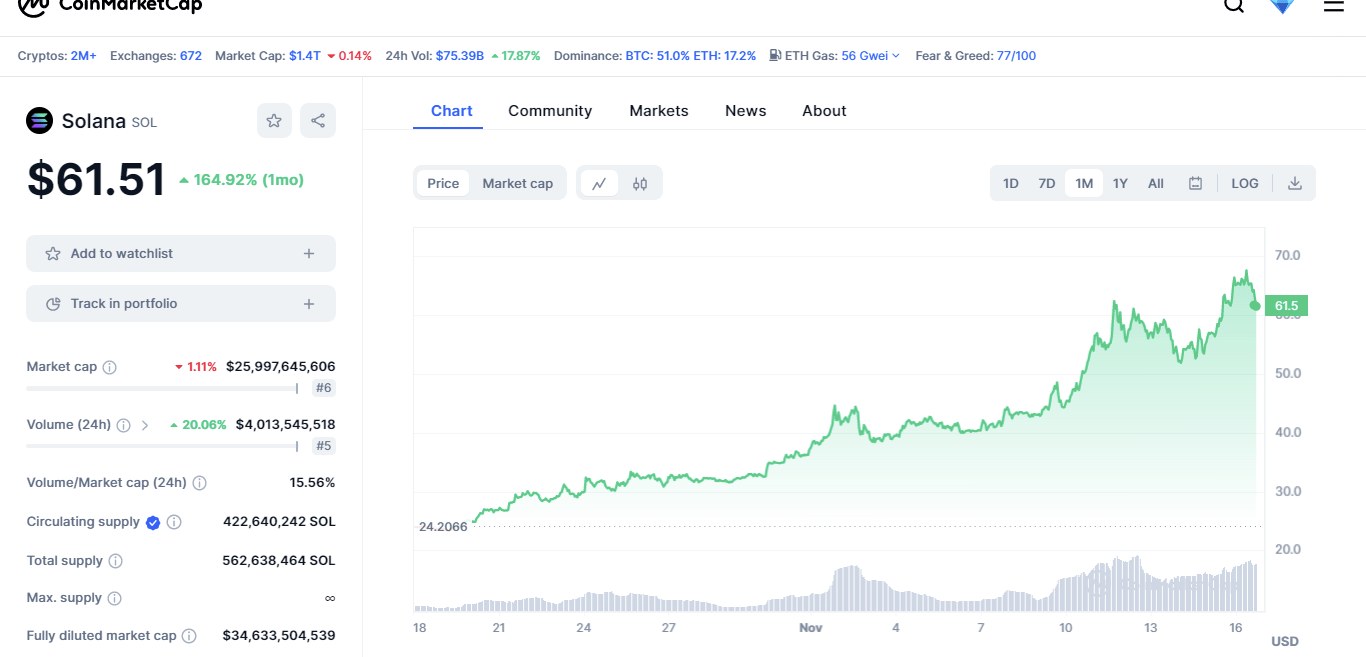The width and height of the screenshot is (1366, 657).
Task: Click the 24.2066 starting price label
Action: [x=443, y=526]
